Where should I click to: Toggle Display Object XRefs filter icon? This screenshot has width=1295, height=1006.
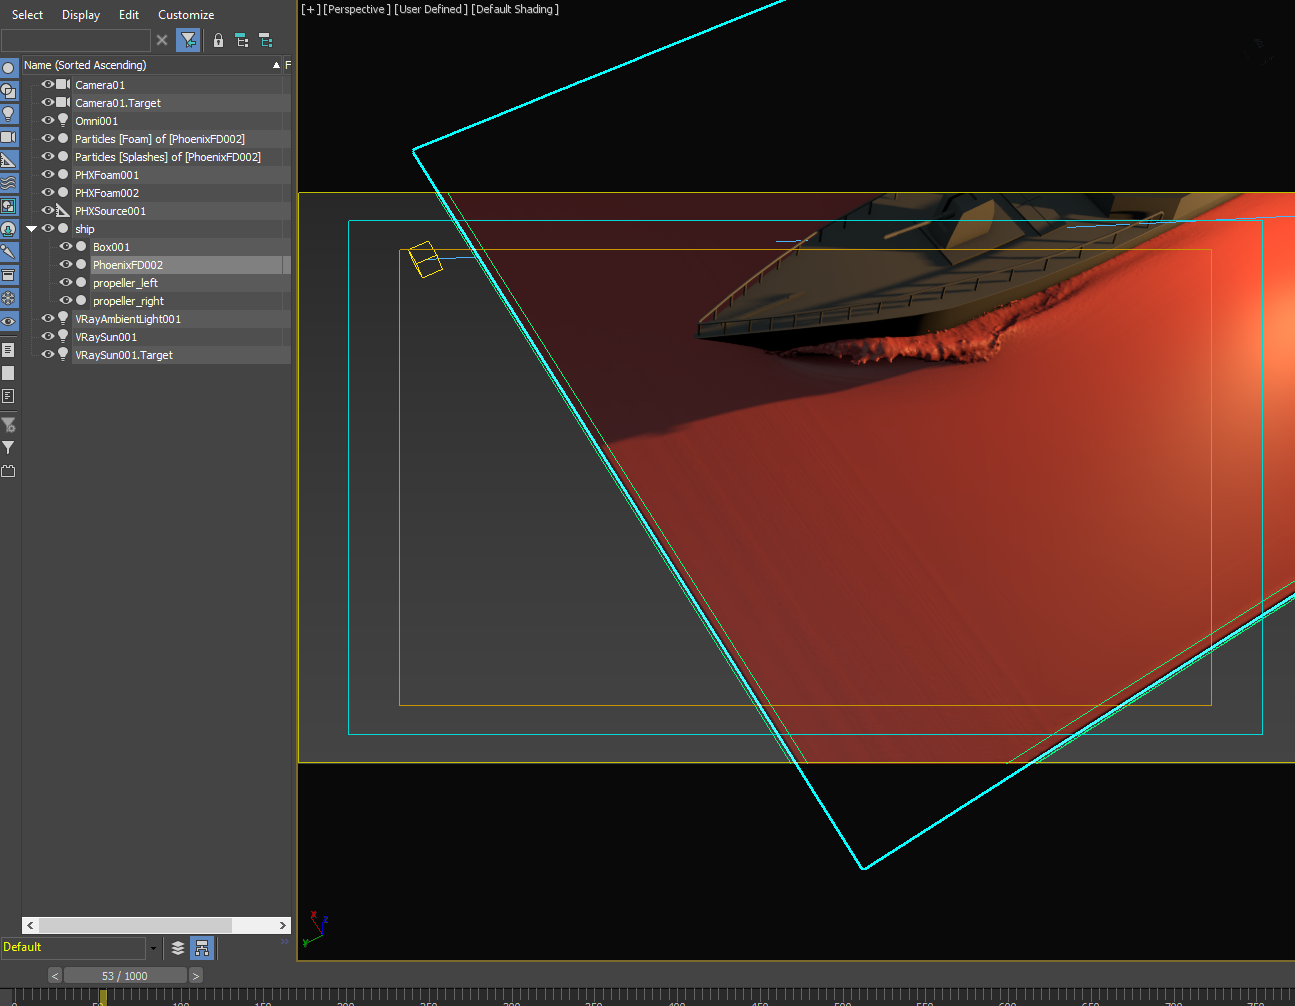[x=9, y=229]
